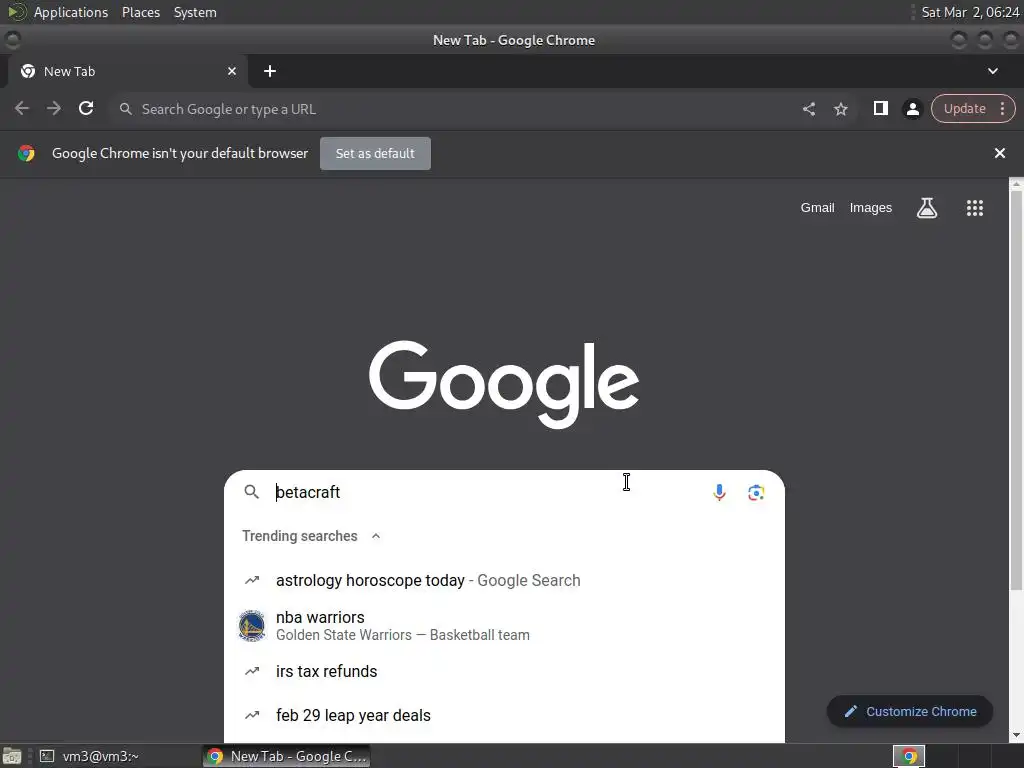1024x768 pixels.
Task: Select suggestion irs tax refunds
Action: [504, 671]
